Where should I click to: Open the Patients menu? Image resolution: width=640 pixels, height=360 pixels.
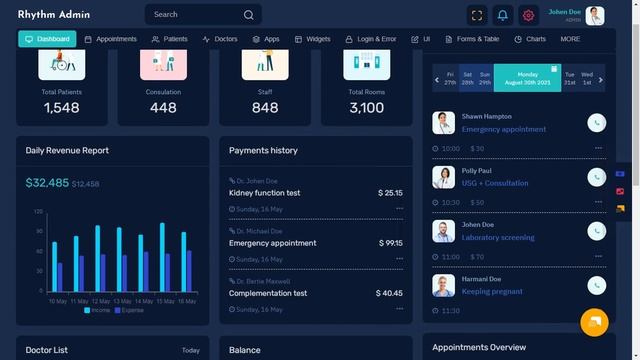pyautogui.click(x=169, y=39)
